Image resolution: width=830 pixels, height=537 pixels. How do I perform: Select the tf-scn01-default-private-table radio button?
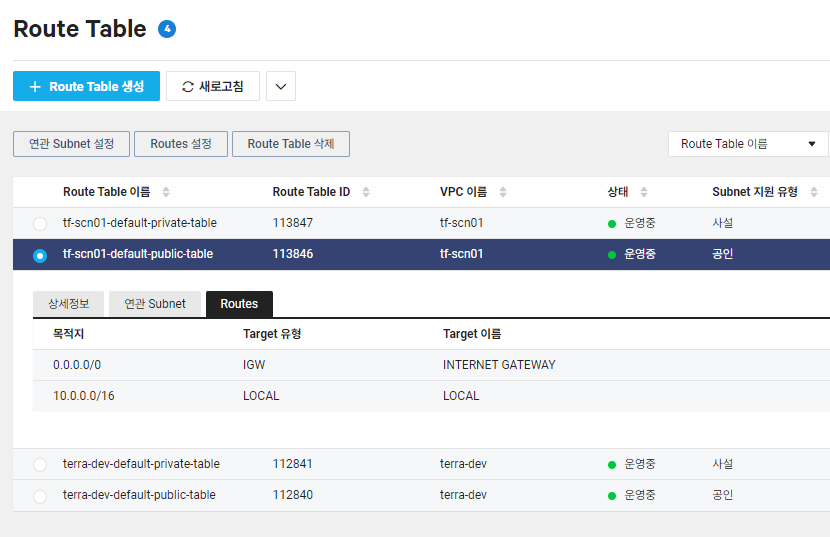(x=40, y=223)
